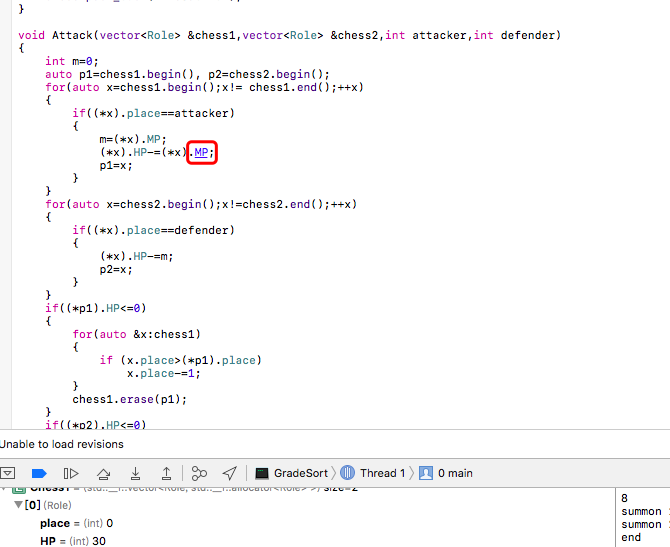
Task: Click the GradeSort terminal icon
Action: coord(262,473)
